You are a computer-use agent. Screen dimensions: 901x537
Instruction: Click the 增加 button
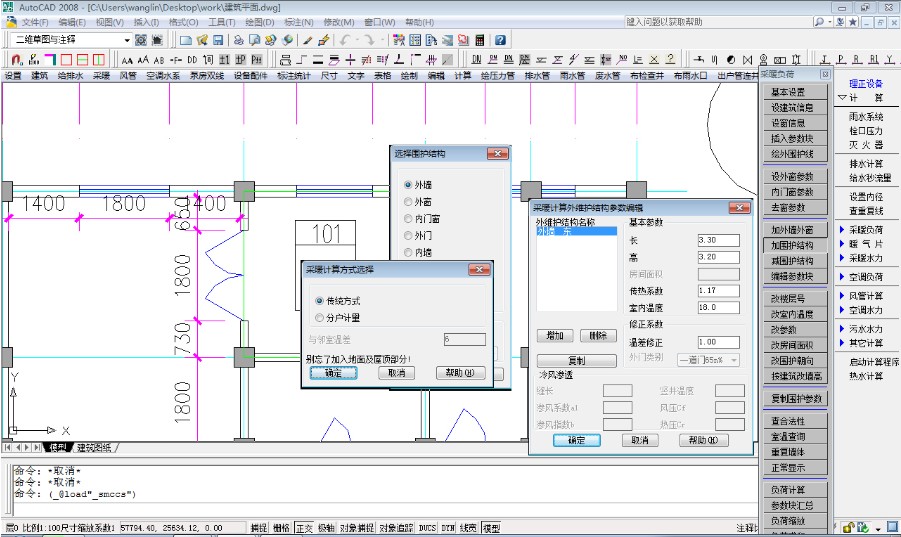(x=554, y=335)
